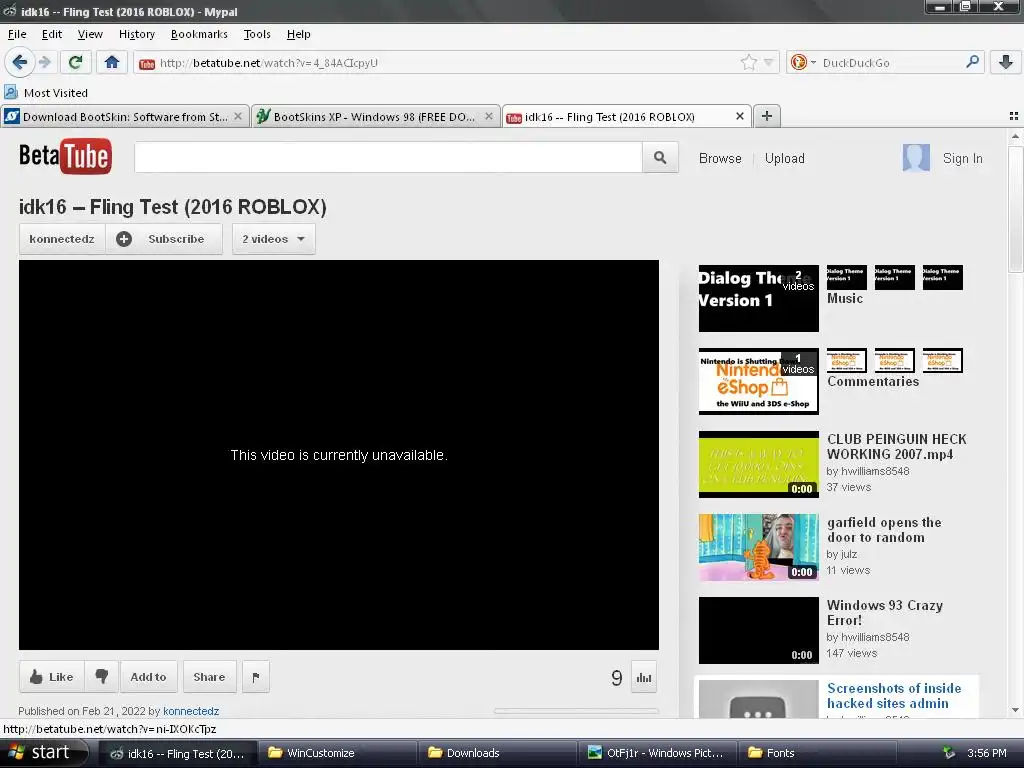Click the search bar magnifier icon
The width and height of the screenshot is (1024, 768).
[x=972, y=62]
